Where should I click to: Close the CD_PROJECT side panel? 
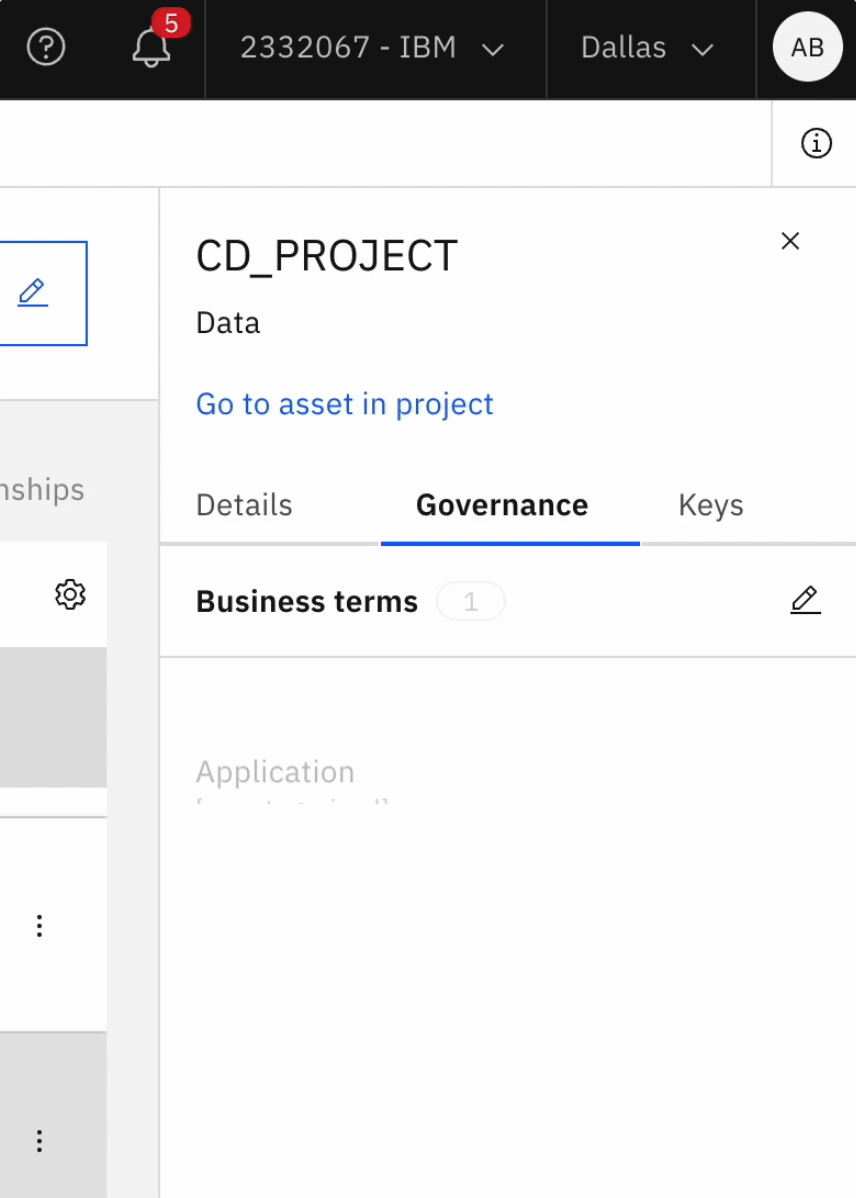790,241
